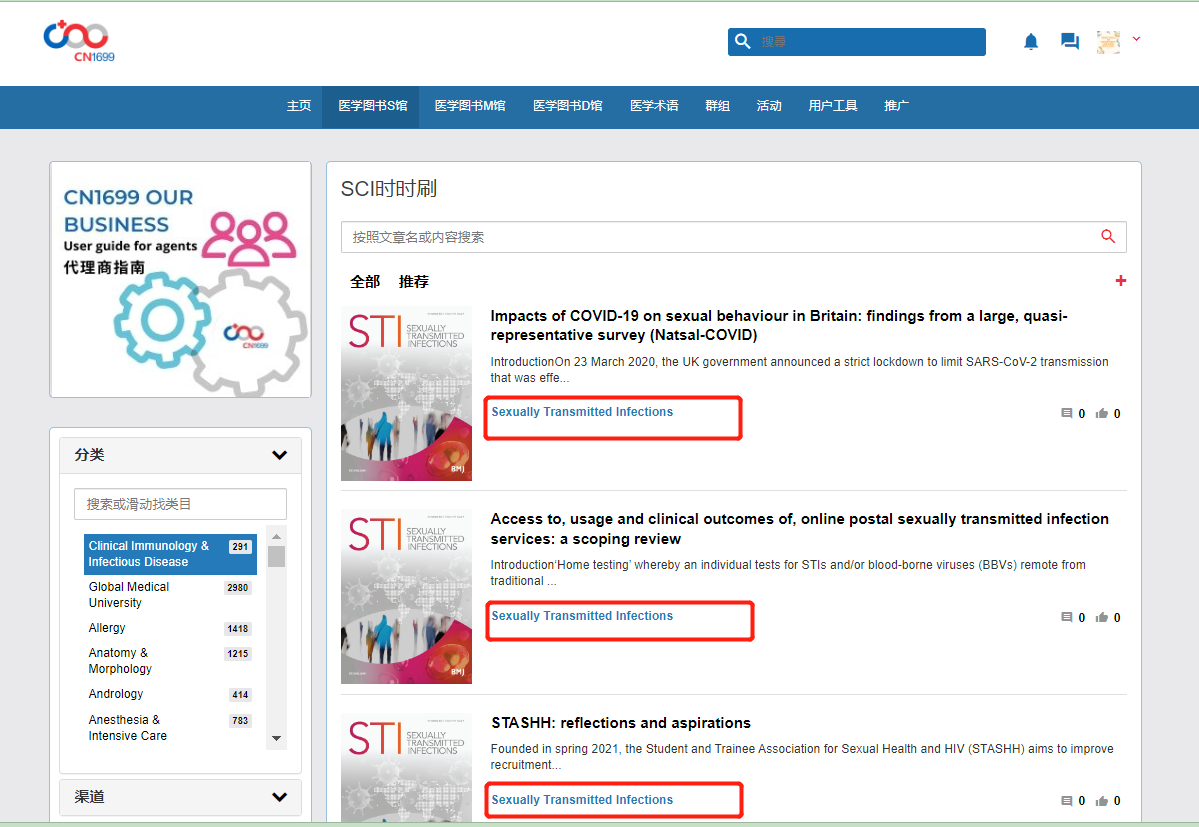Open the chat messages icon

pyautogui.click(x=1070, y=41)
